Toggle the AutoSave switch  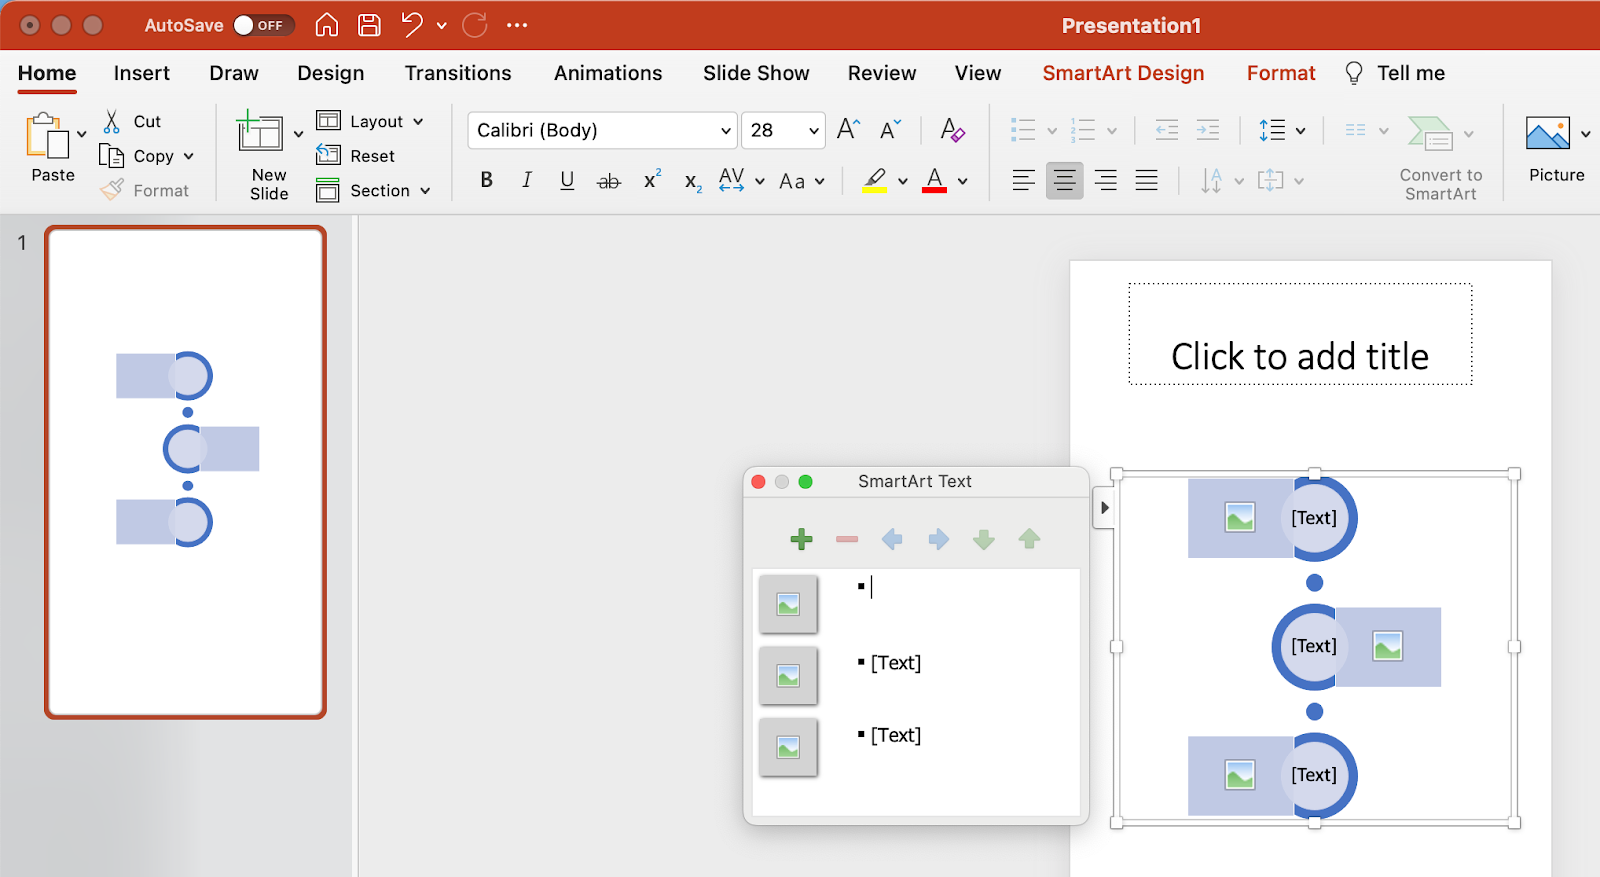pos(264,25)
